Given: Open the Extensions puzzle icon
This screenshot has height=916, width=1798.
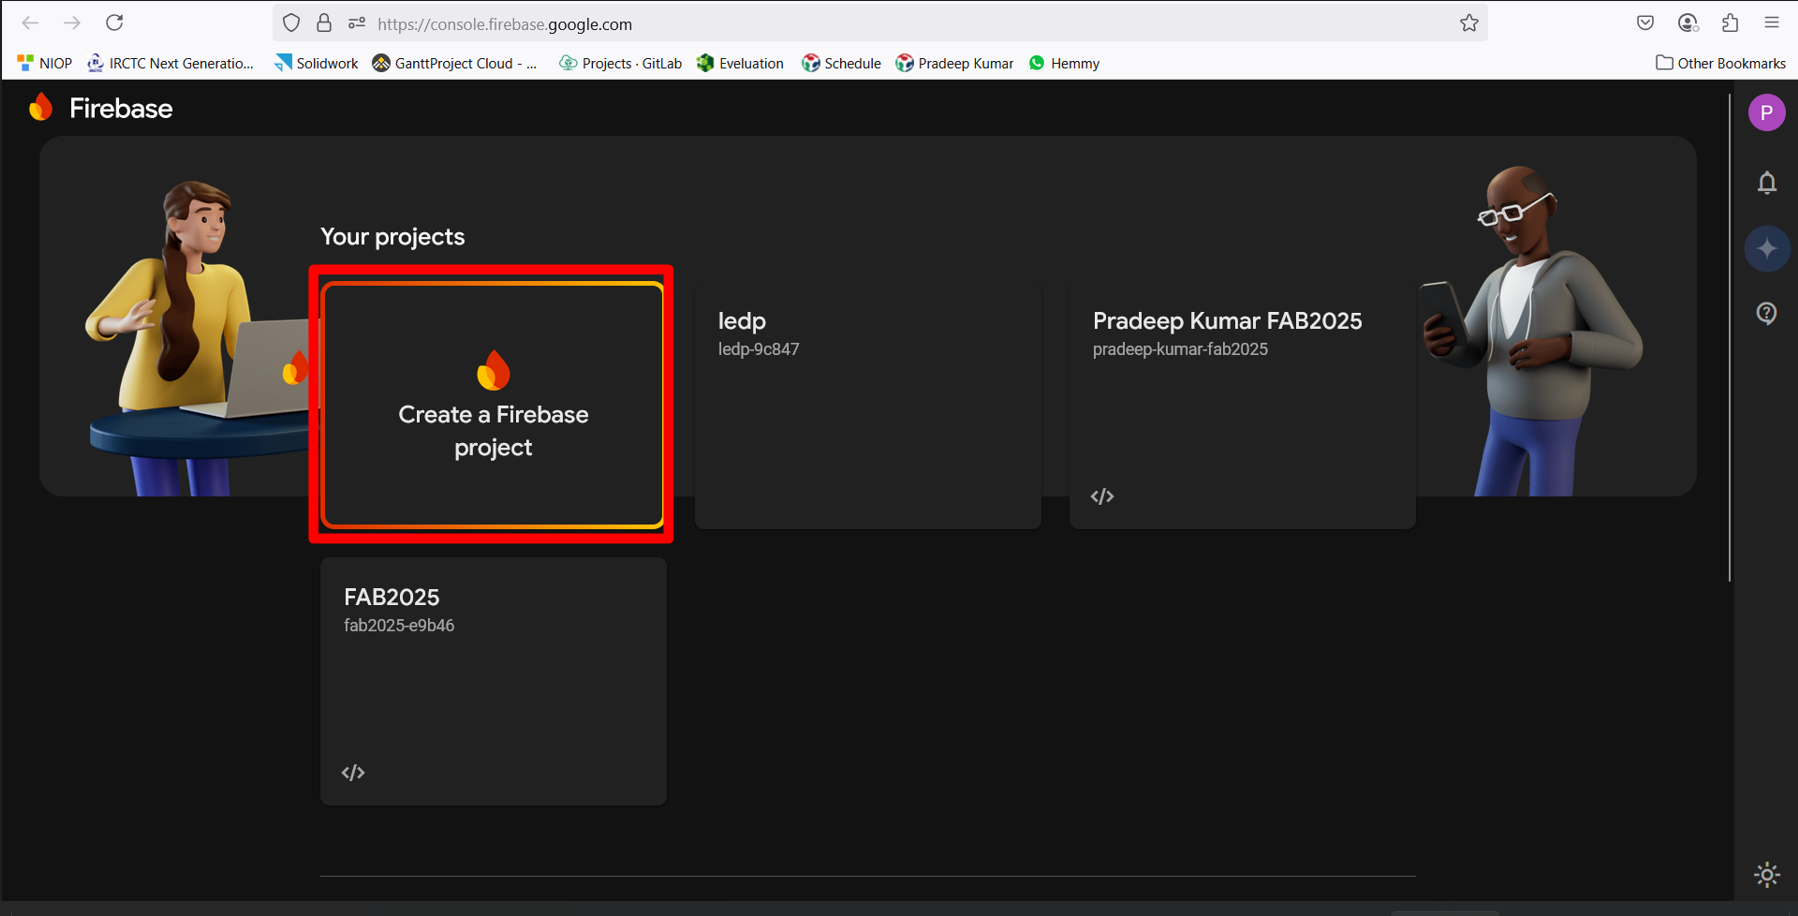Looking at the screenshot, I should 1730,23.
